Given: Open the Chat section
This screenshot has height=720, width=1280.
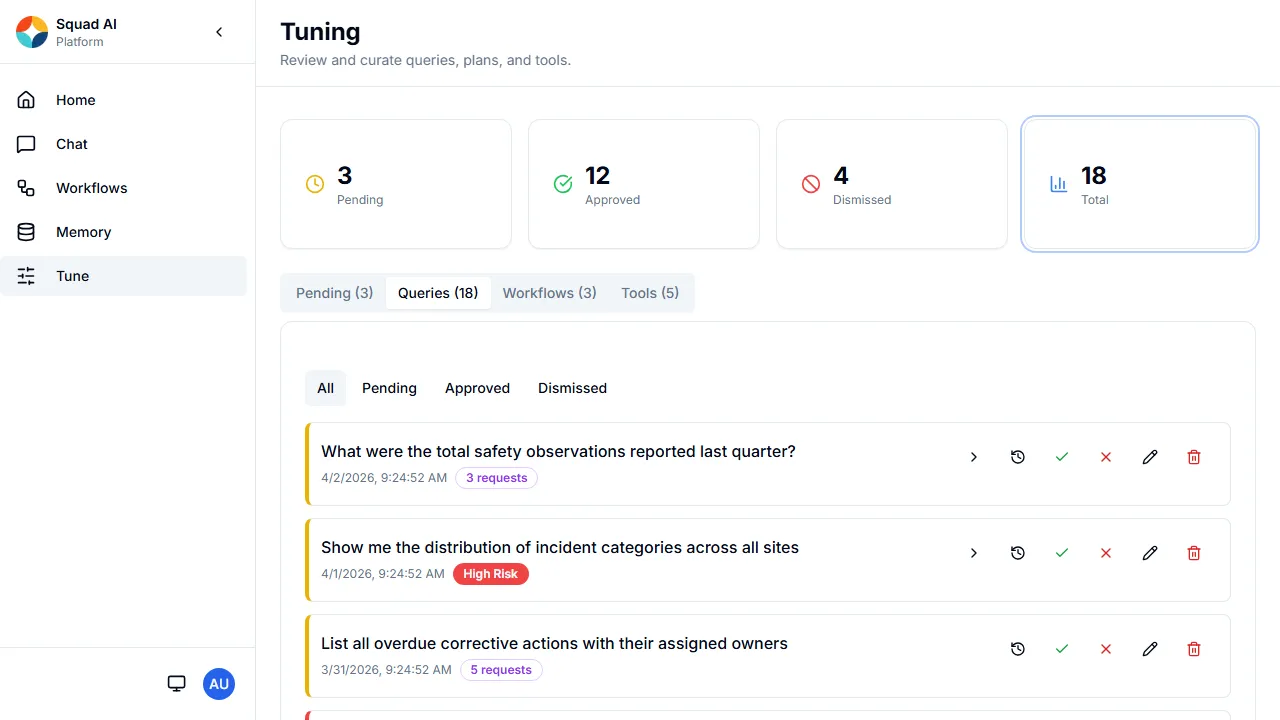Looking at the screenshot, I should (x=123, y=144).
